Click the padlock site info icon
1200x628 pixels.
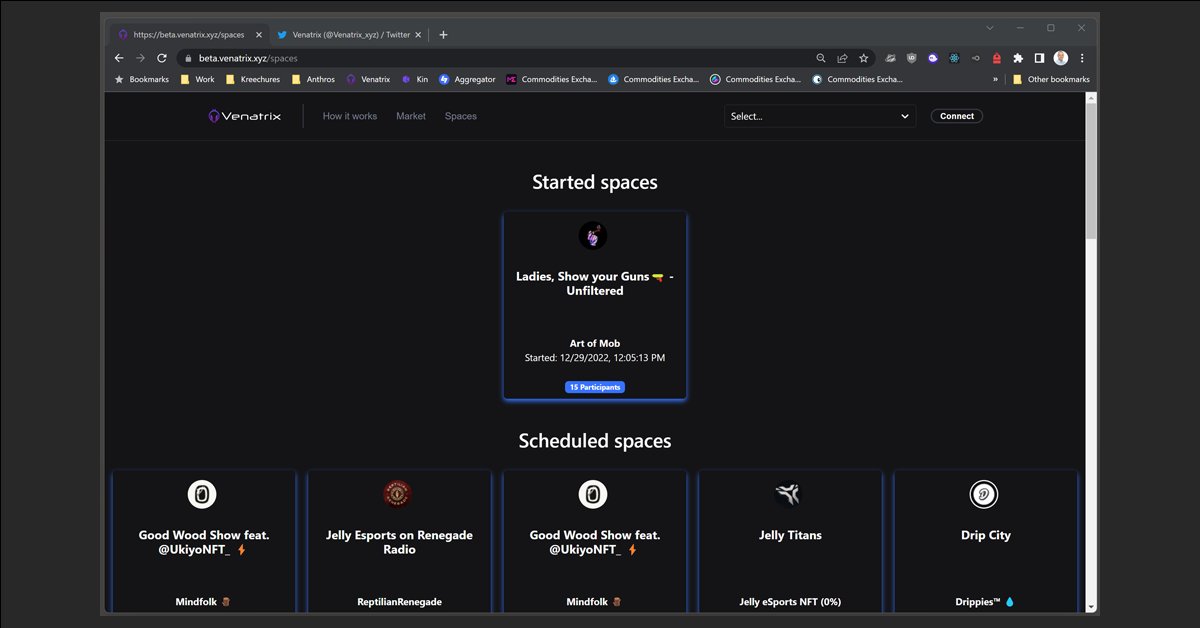tap(186, 58)
